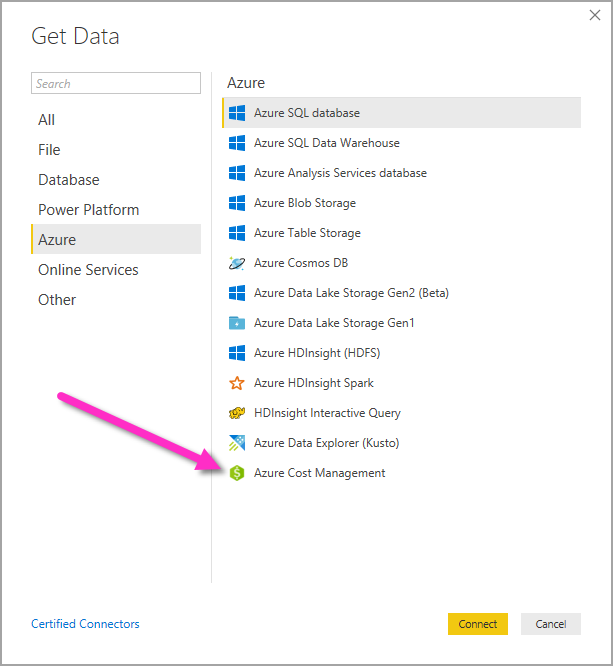Select the File category
The height and width of the screenshot is (666, 613).
(116, 150)
